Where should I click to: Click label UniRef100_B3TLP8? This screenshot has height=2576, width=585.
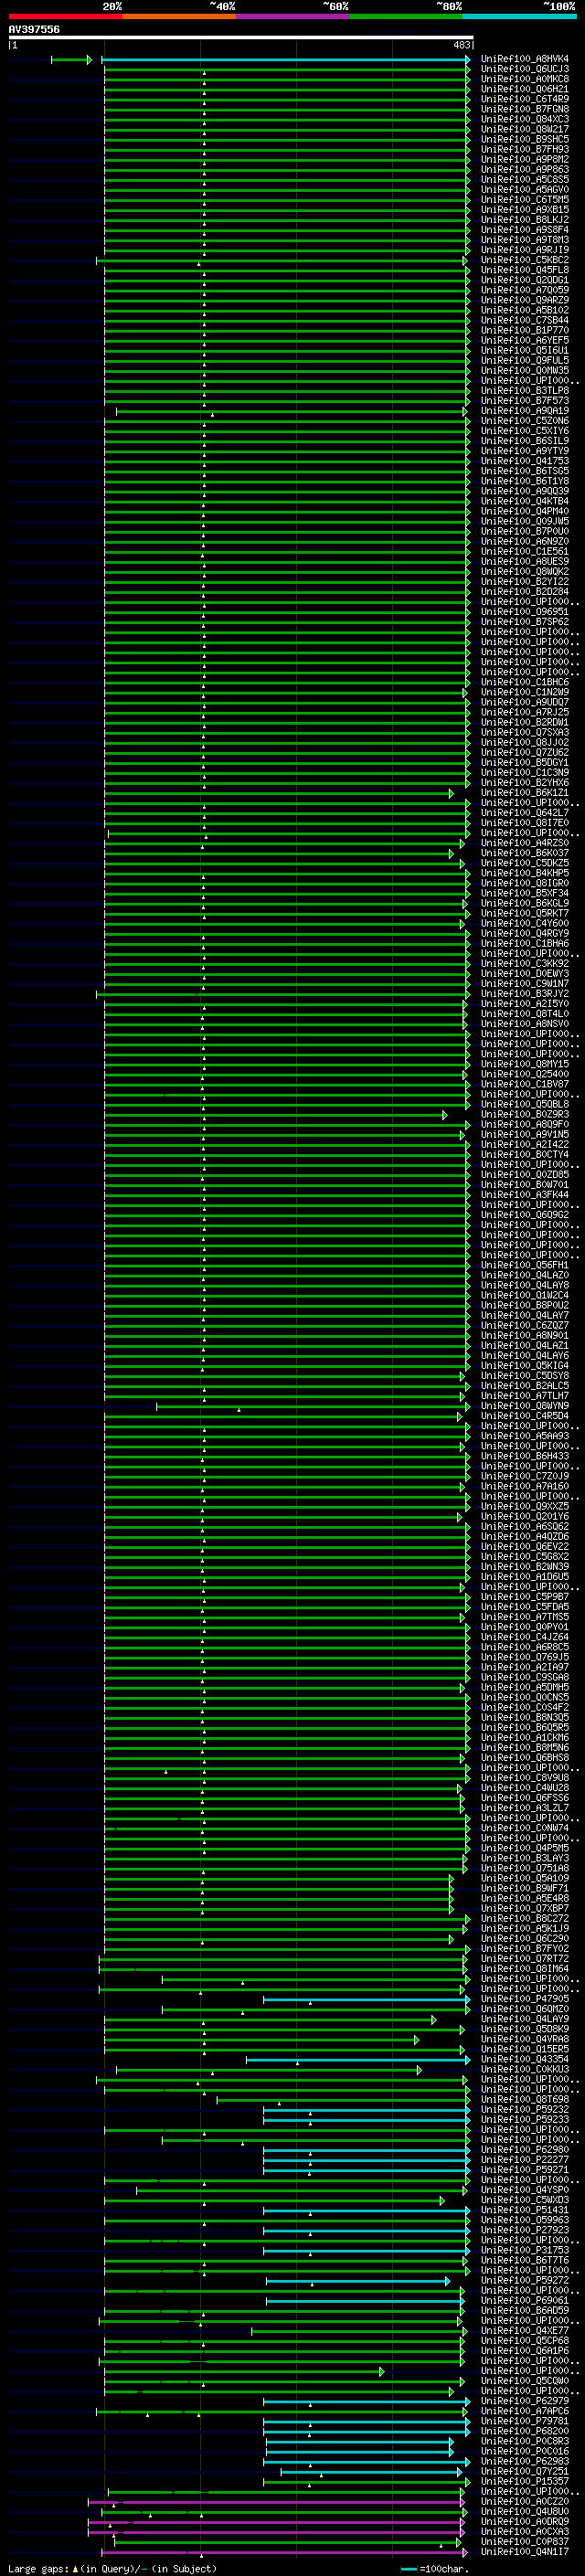(524, 391)
